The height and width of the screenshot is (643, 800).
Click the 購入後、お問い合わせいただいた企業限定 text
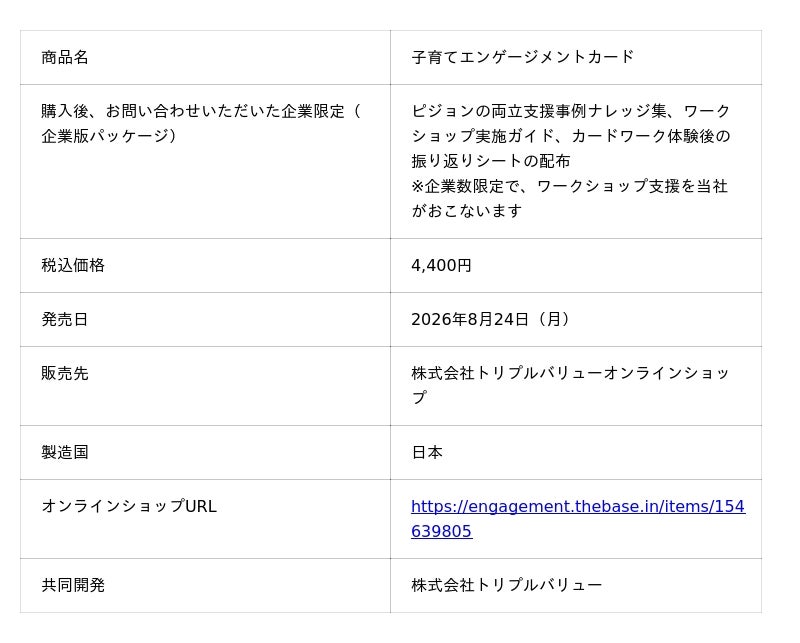click(193, 111)
